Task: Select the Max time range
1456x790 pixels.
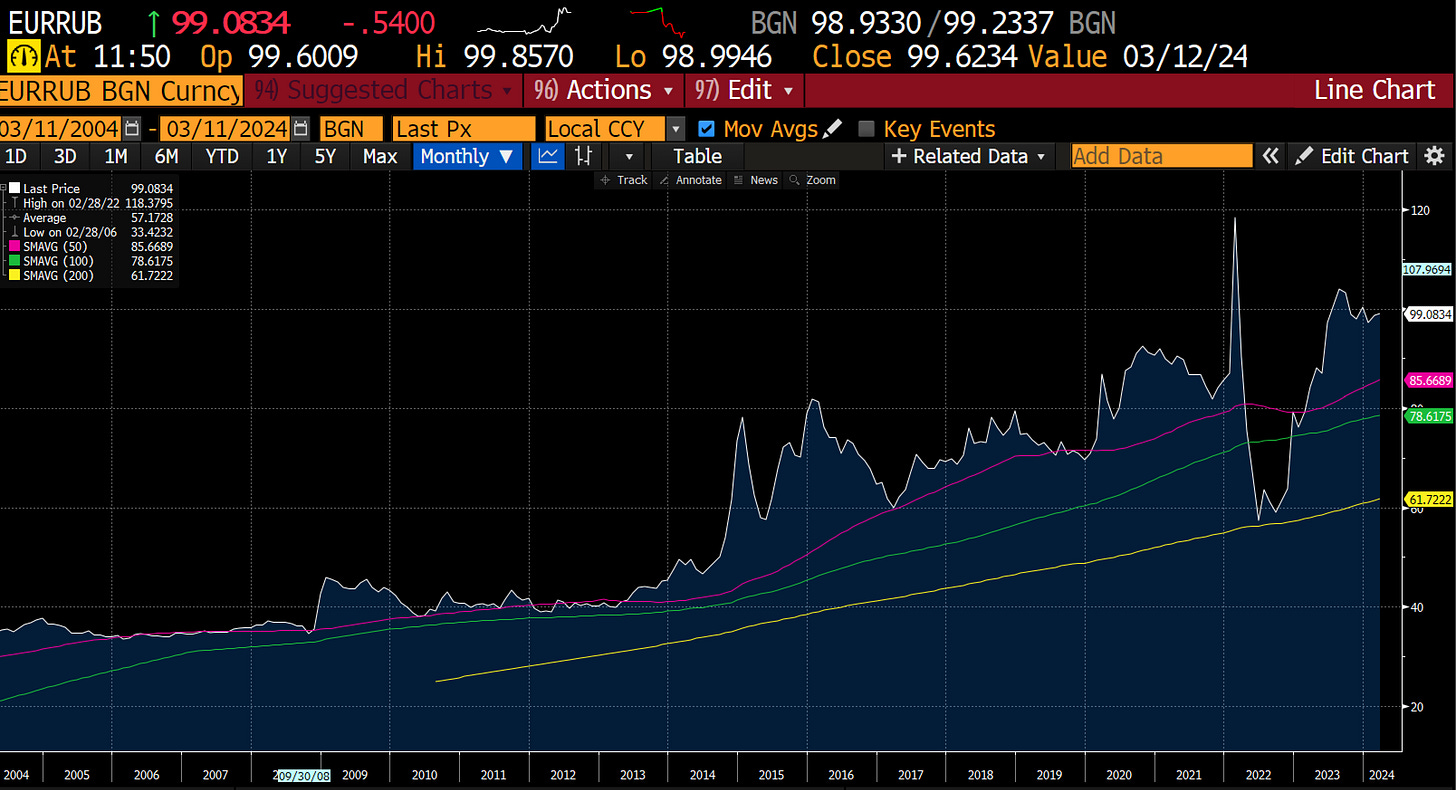Action: (380, 156)
